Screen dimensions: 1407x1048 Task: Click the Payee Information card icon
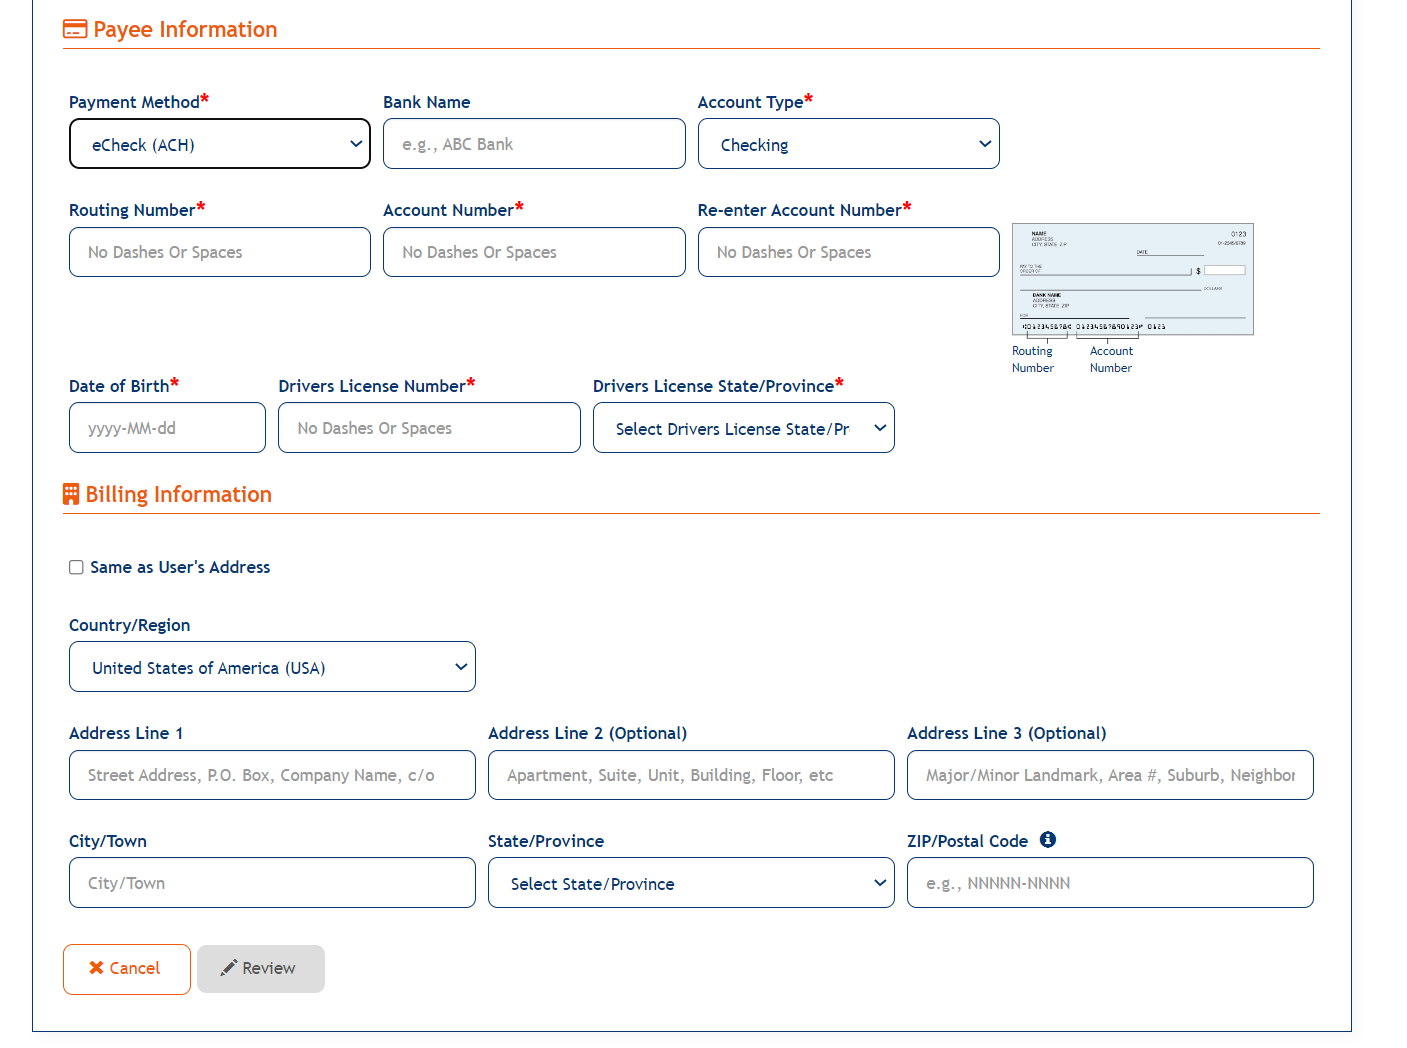pos(75,30)
